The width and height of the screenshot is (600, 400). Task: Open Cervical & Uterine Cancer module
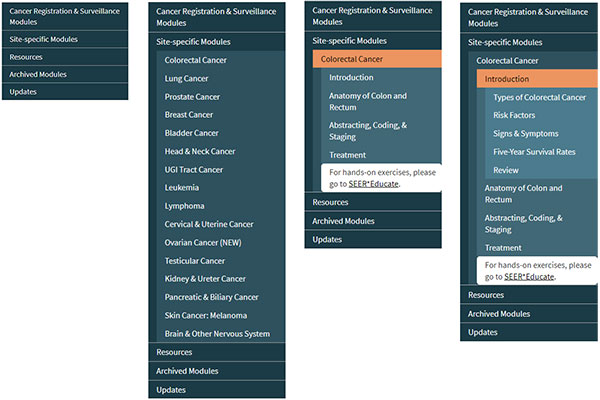pos(209,224)
